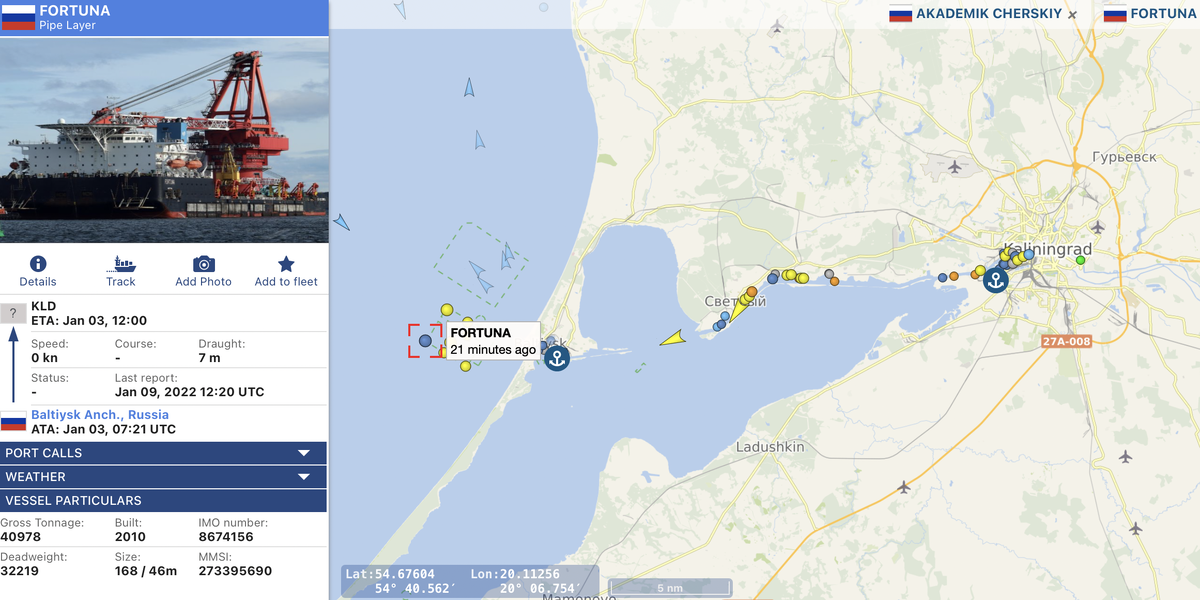Click Deadweight value 32219
The image size is (1200, 600).
[19, 571]
